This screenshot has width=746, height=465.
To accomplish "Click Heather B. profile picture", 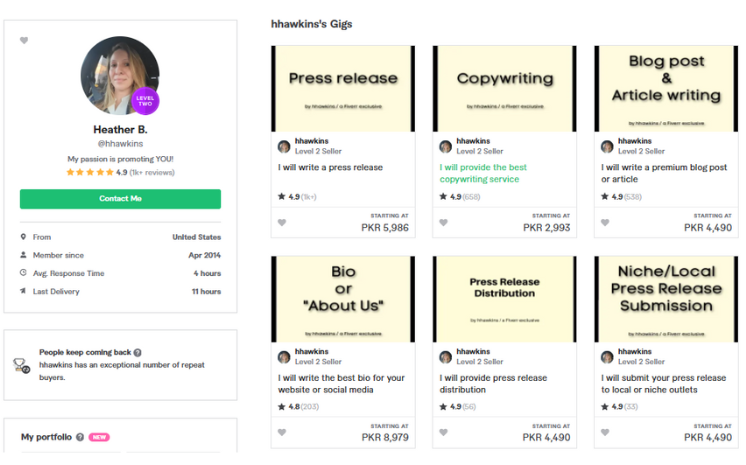I will coord(120,76).
